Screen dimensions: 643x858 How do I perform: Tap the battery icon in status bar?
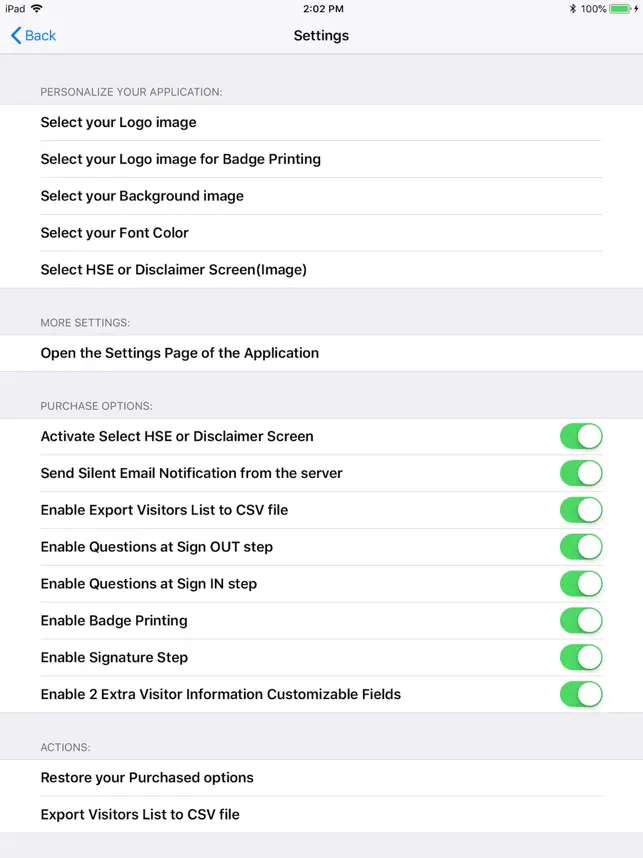pyautogui.click(x=620, y=9)
